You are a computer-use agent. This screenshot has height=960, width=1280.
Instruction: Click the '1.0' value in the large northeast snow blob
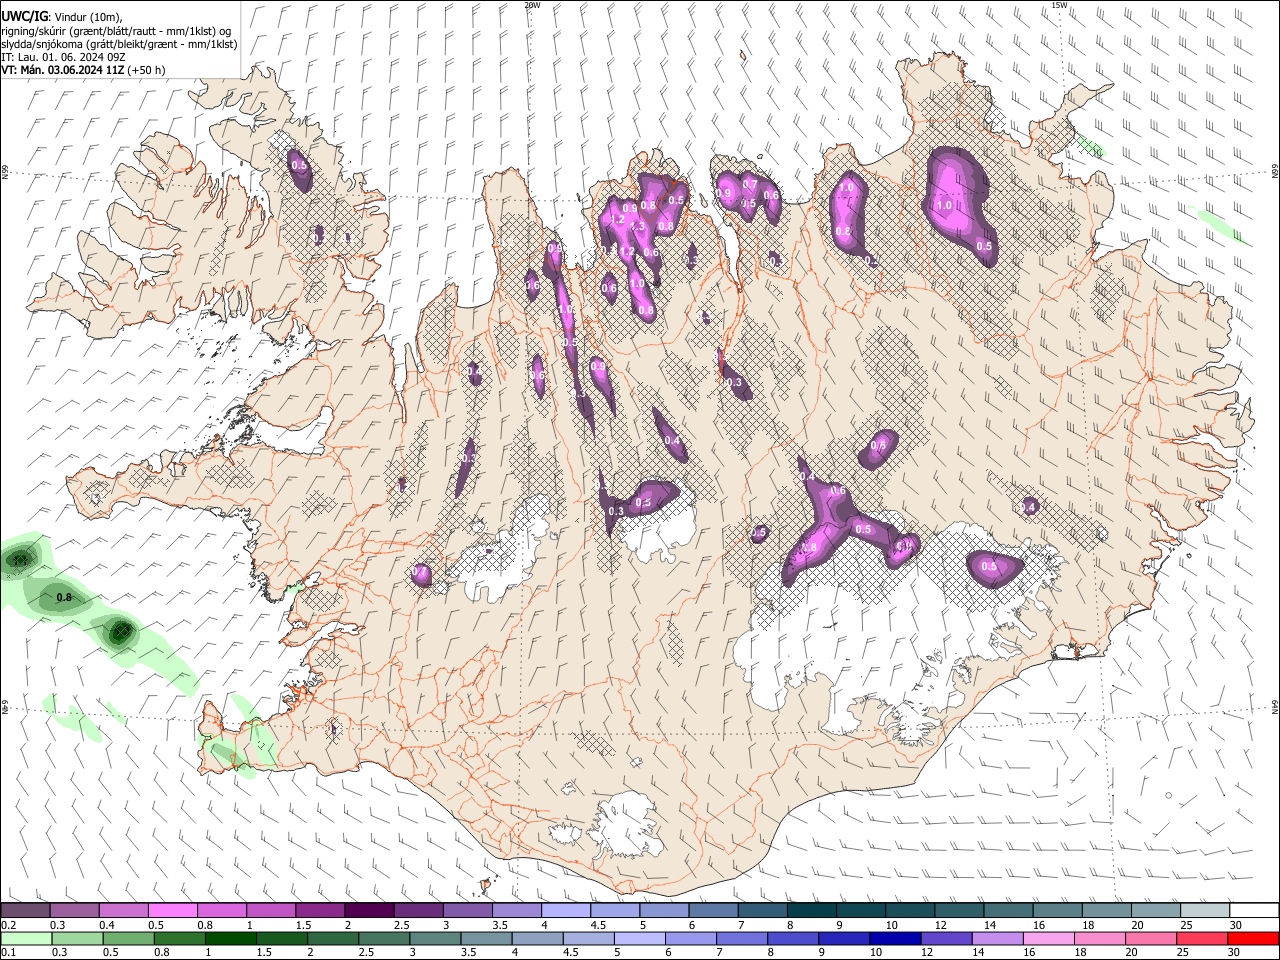(x=944, y=205)
